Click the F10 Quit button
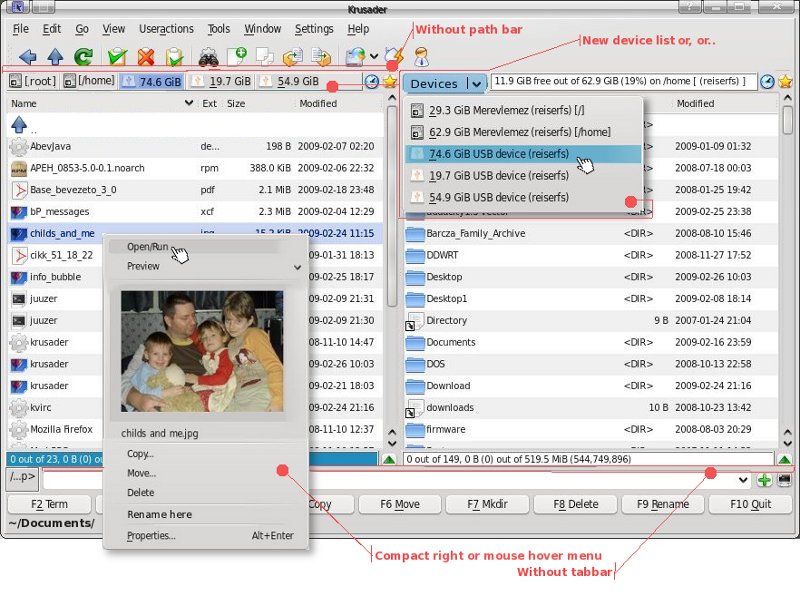 [751, 504]
